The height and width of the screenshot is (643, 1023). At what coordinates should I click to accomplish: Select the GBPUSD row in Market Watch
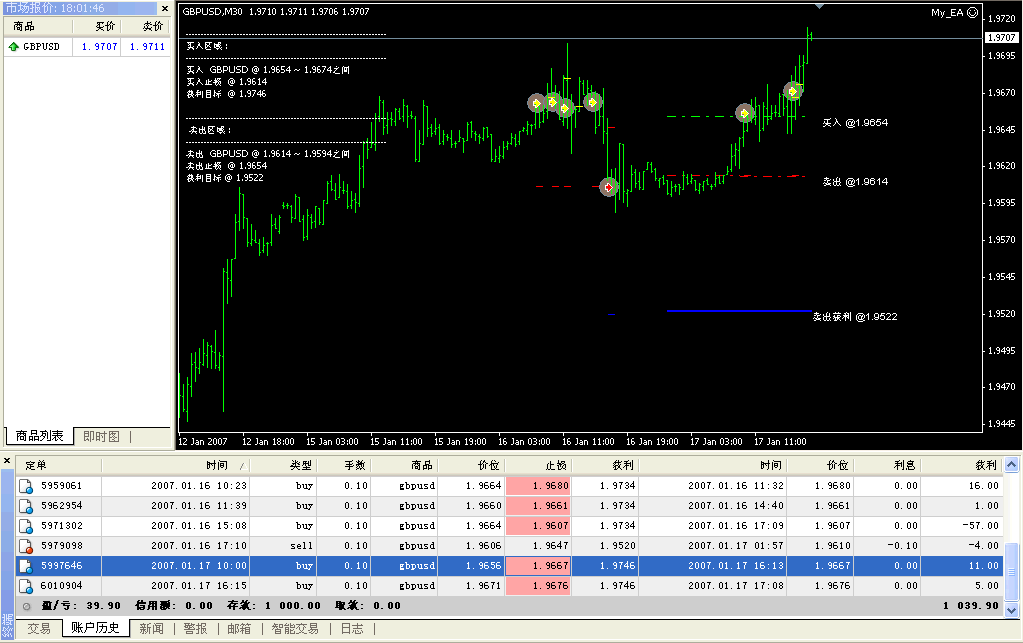87,46
